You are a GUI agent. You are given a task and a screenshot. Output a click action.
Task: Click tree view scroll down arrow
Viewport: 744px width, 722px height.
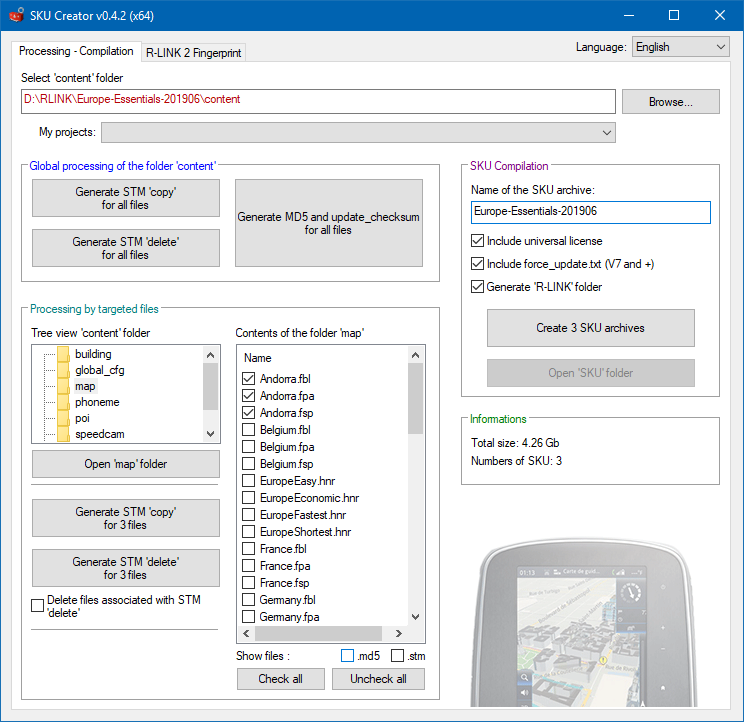click(211, 434)
